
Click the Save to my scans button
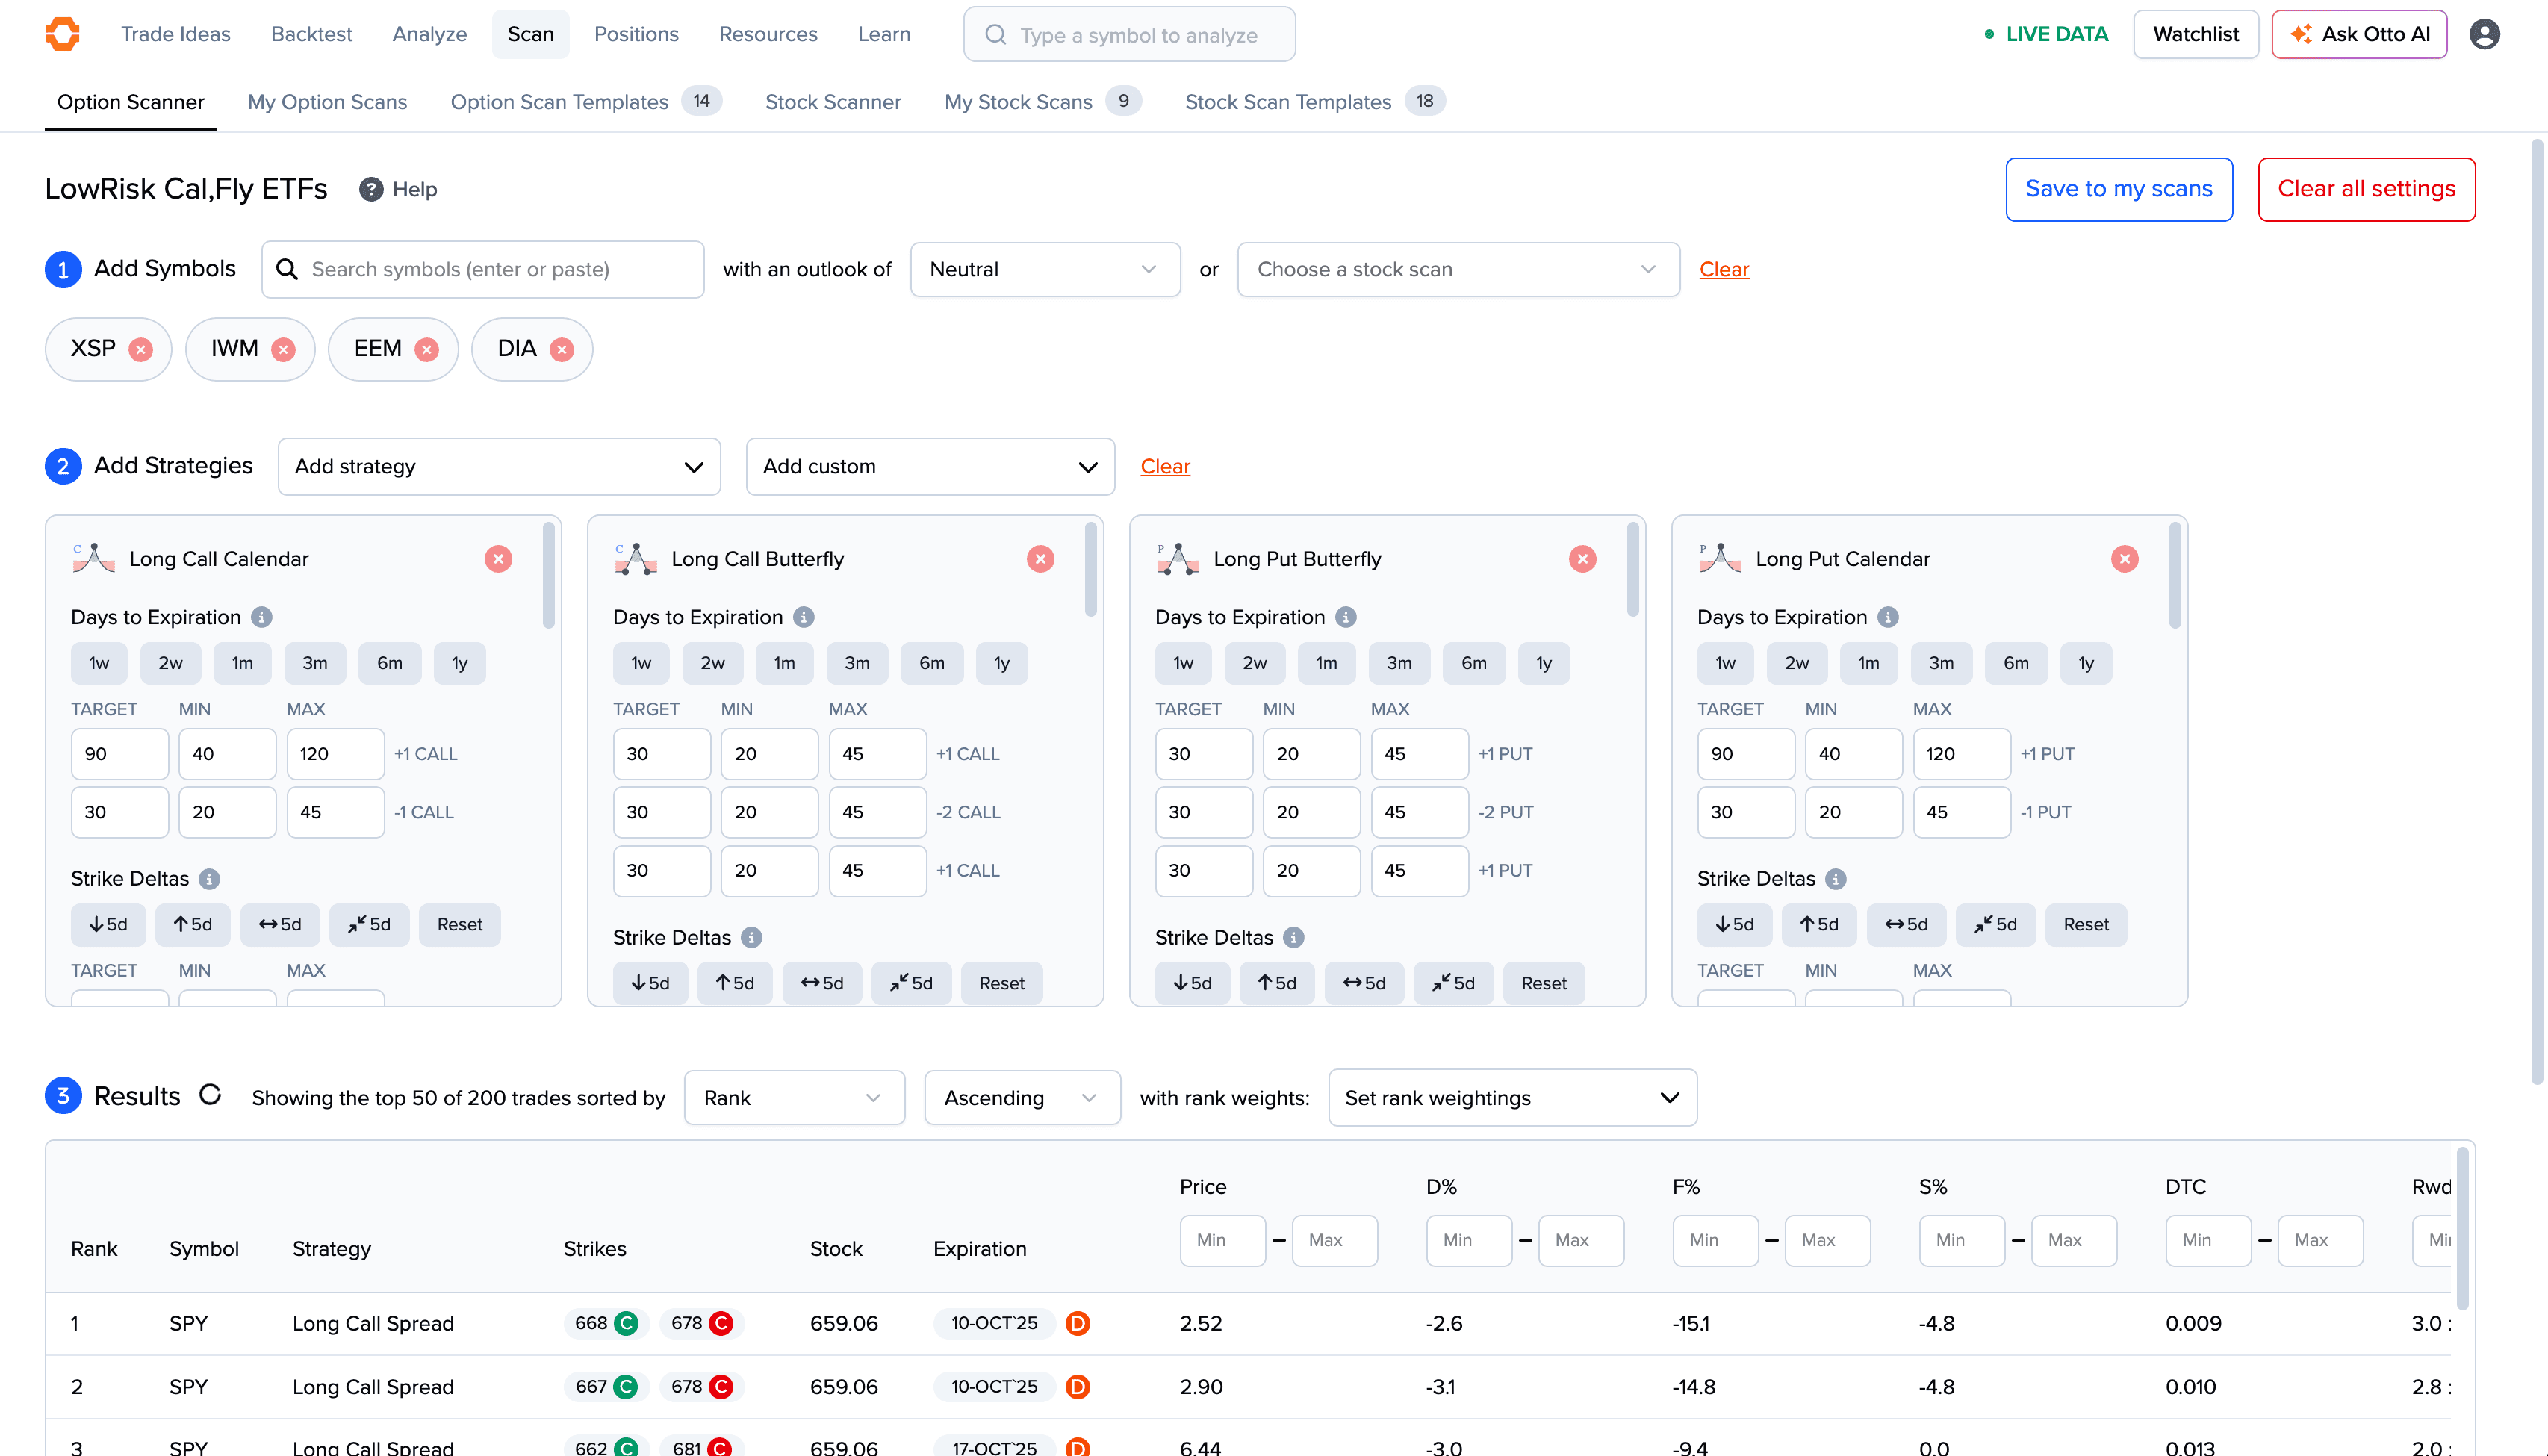[x=2118, y=189]
